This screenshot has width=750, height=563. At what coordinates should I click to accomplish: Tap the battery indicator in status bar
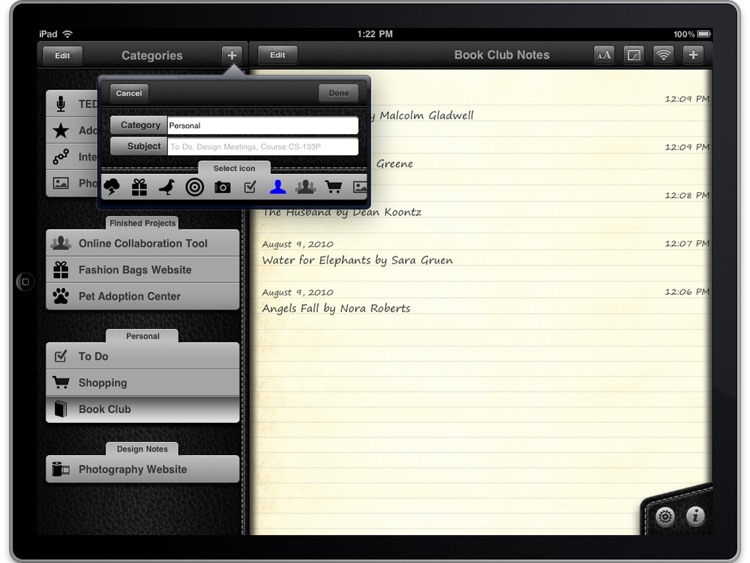click(x=704, y=34)
